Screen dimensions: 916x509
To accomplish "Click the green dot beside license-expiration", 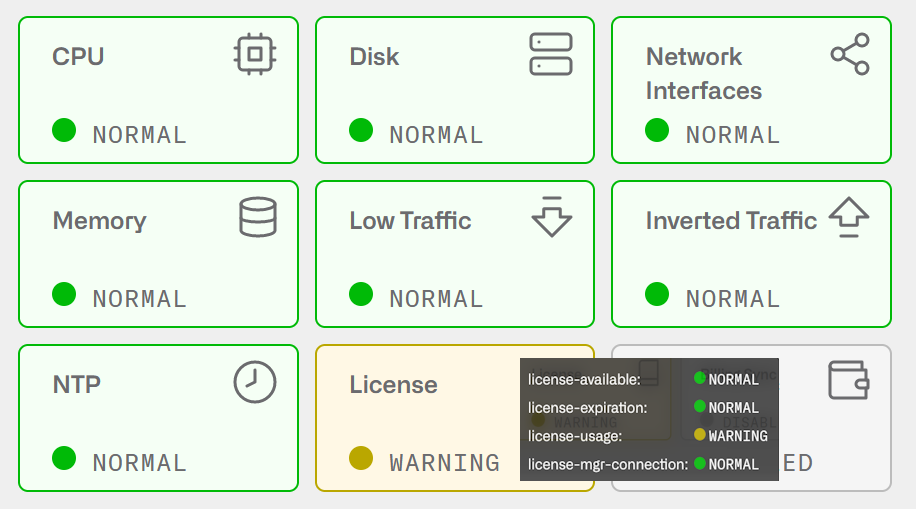I will point(700,406).
